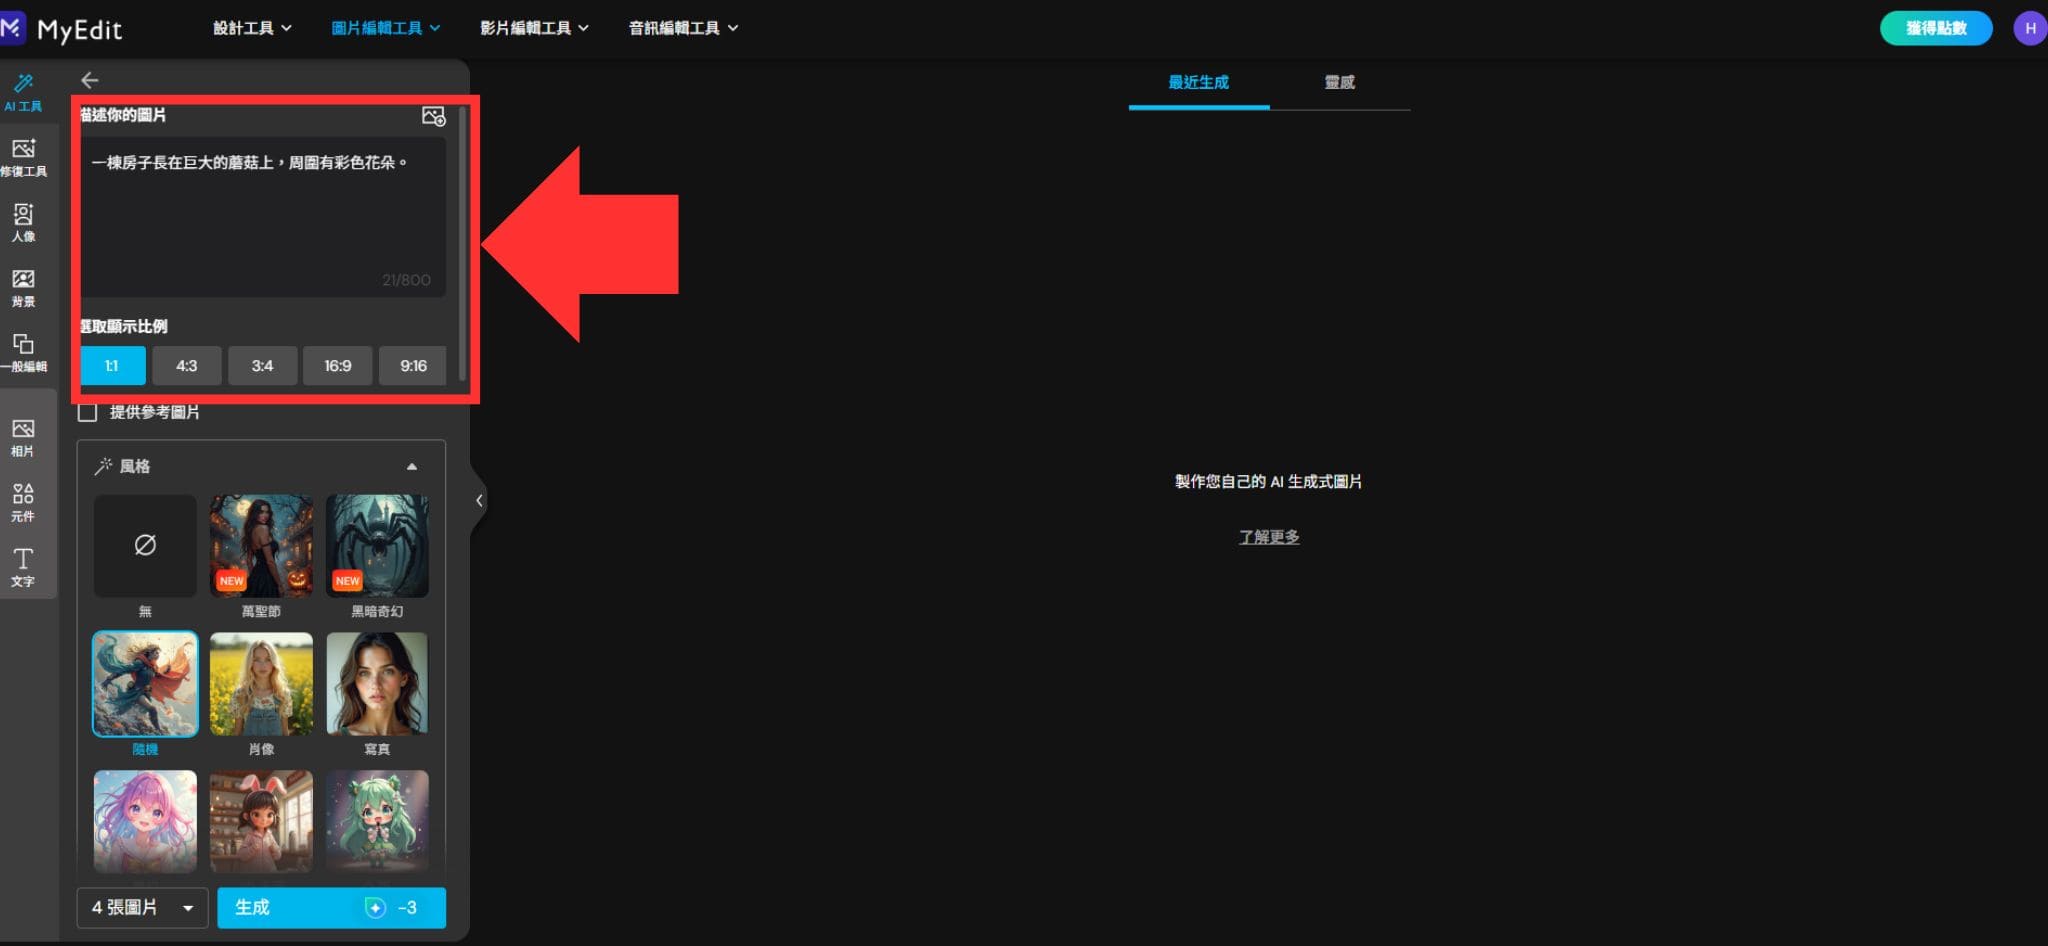Select the 寫真 style thumbnail
Screen dimensions: 2048x946
pos(377,684)
